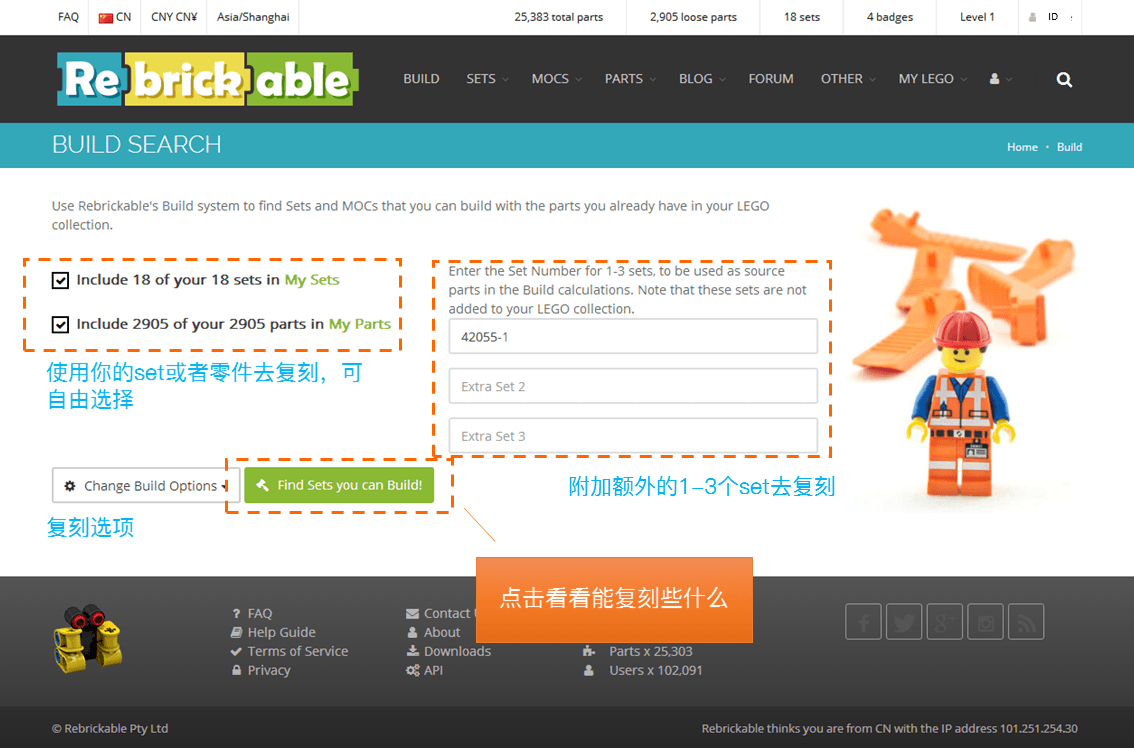View 18 sets in top bar
Screen dimensions: 1134x748
pos(801,17)
